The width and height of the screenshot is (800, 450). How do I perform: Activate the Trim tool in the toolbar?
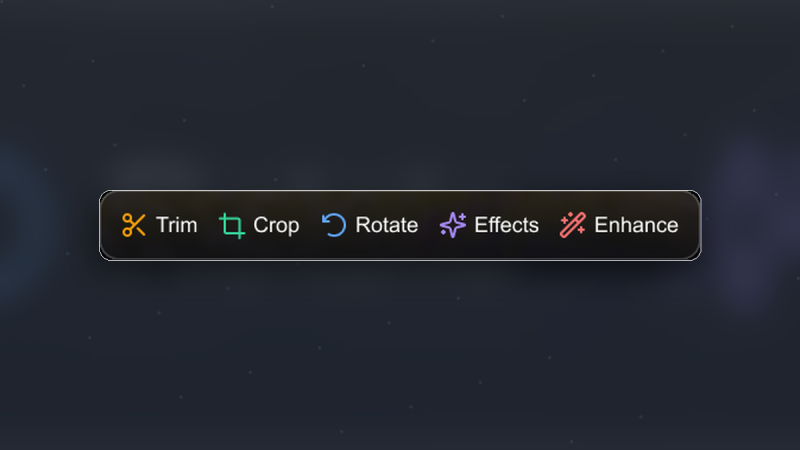coord(159,225)
